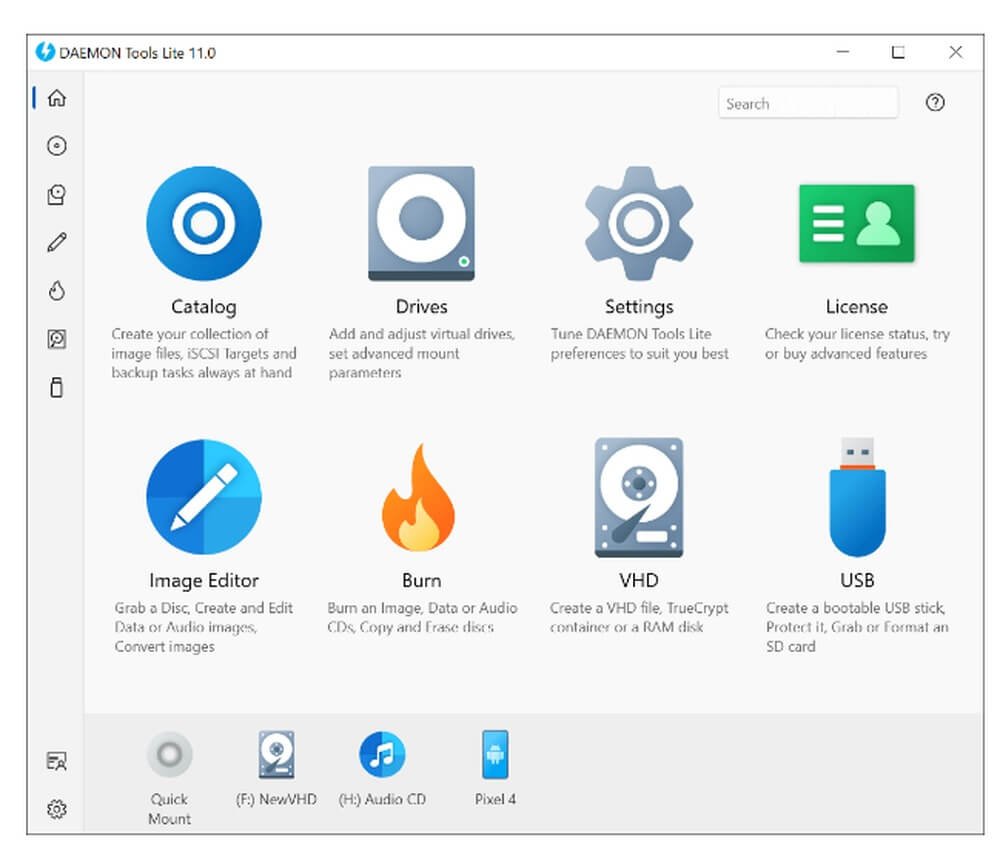The height and width of the screenshot is (855, 1000).
Task: Open the Catalog sidebar icon with clock
Action: pyautogui.click(x=57, y=194)
